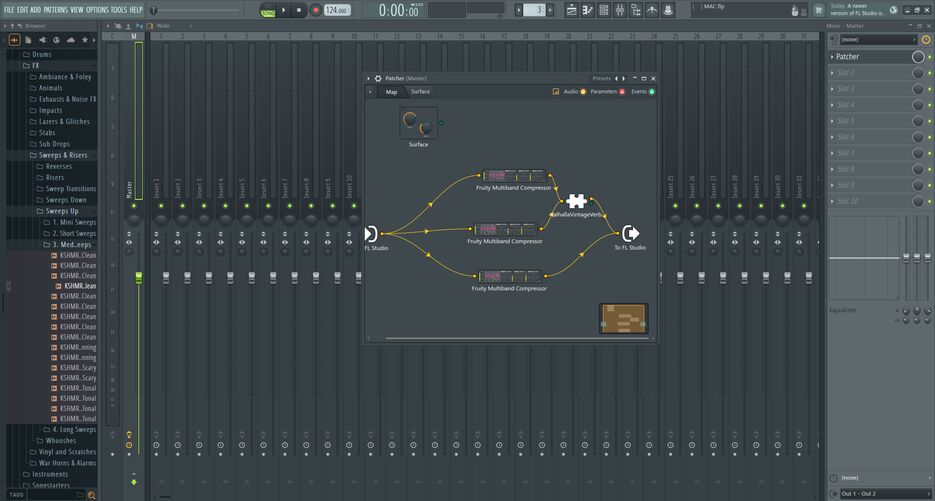Image resolution: width=935 pixels, height=501 pixels.
Task: Mute Insert 25 via its green LED
Action: tap(675, 206)
